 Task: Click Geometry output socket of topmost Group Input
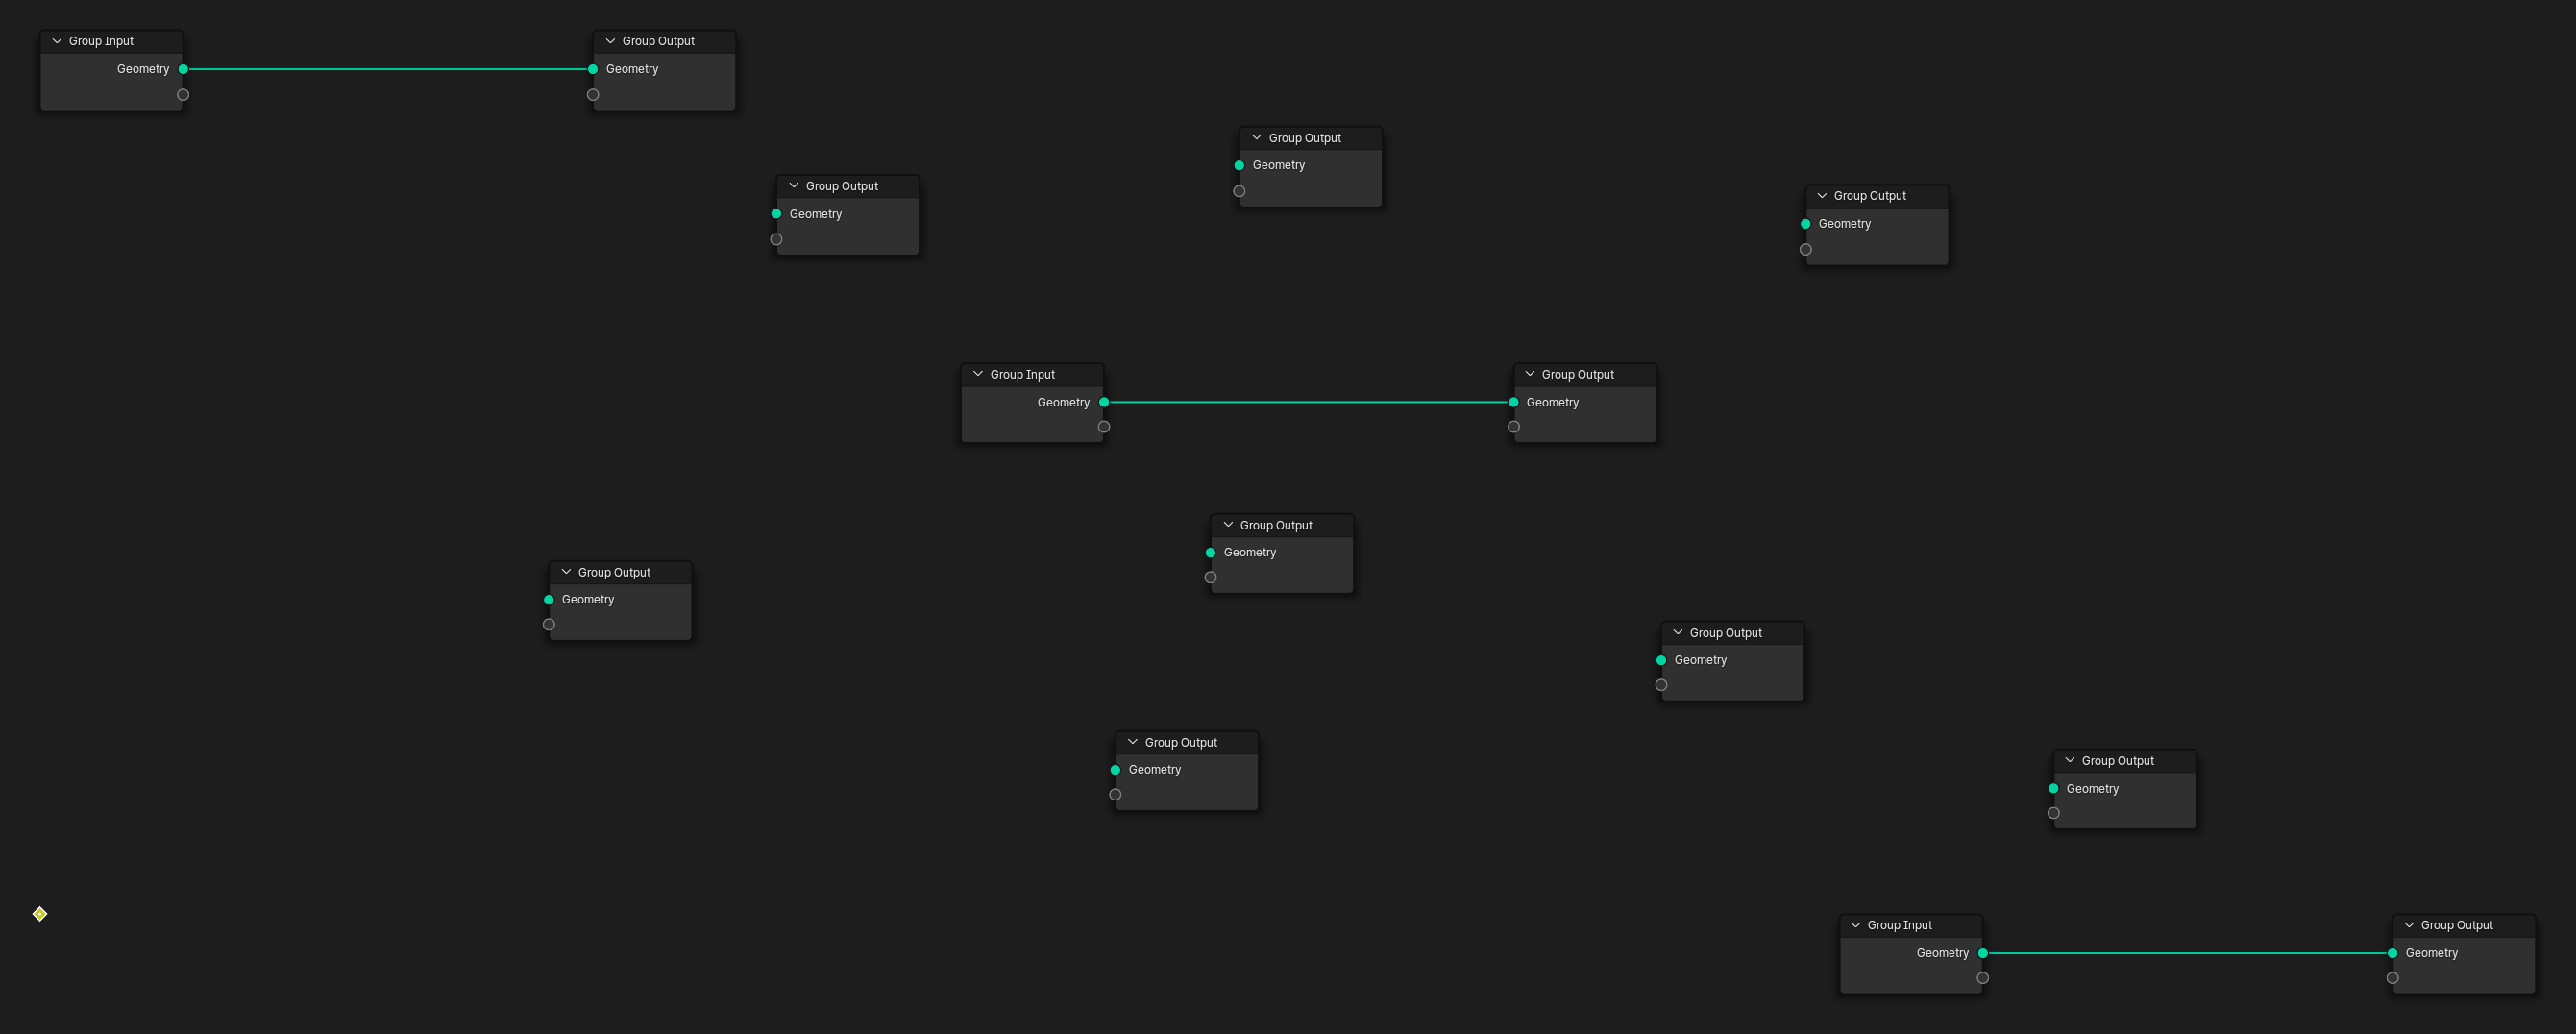(183, 69)
